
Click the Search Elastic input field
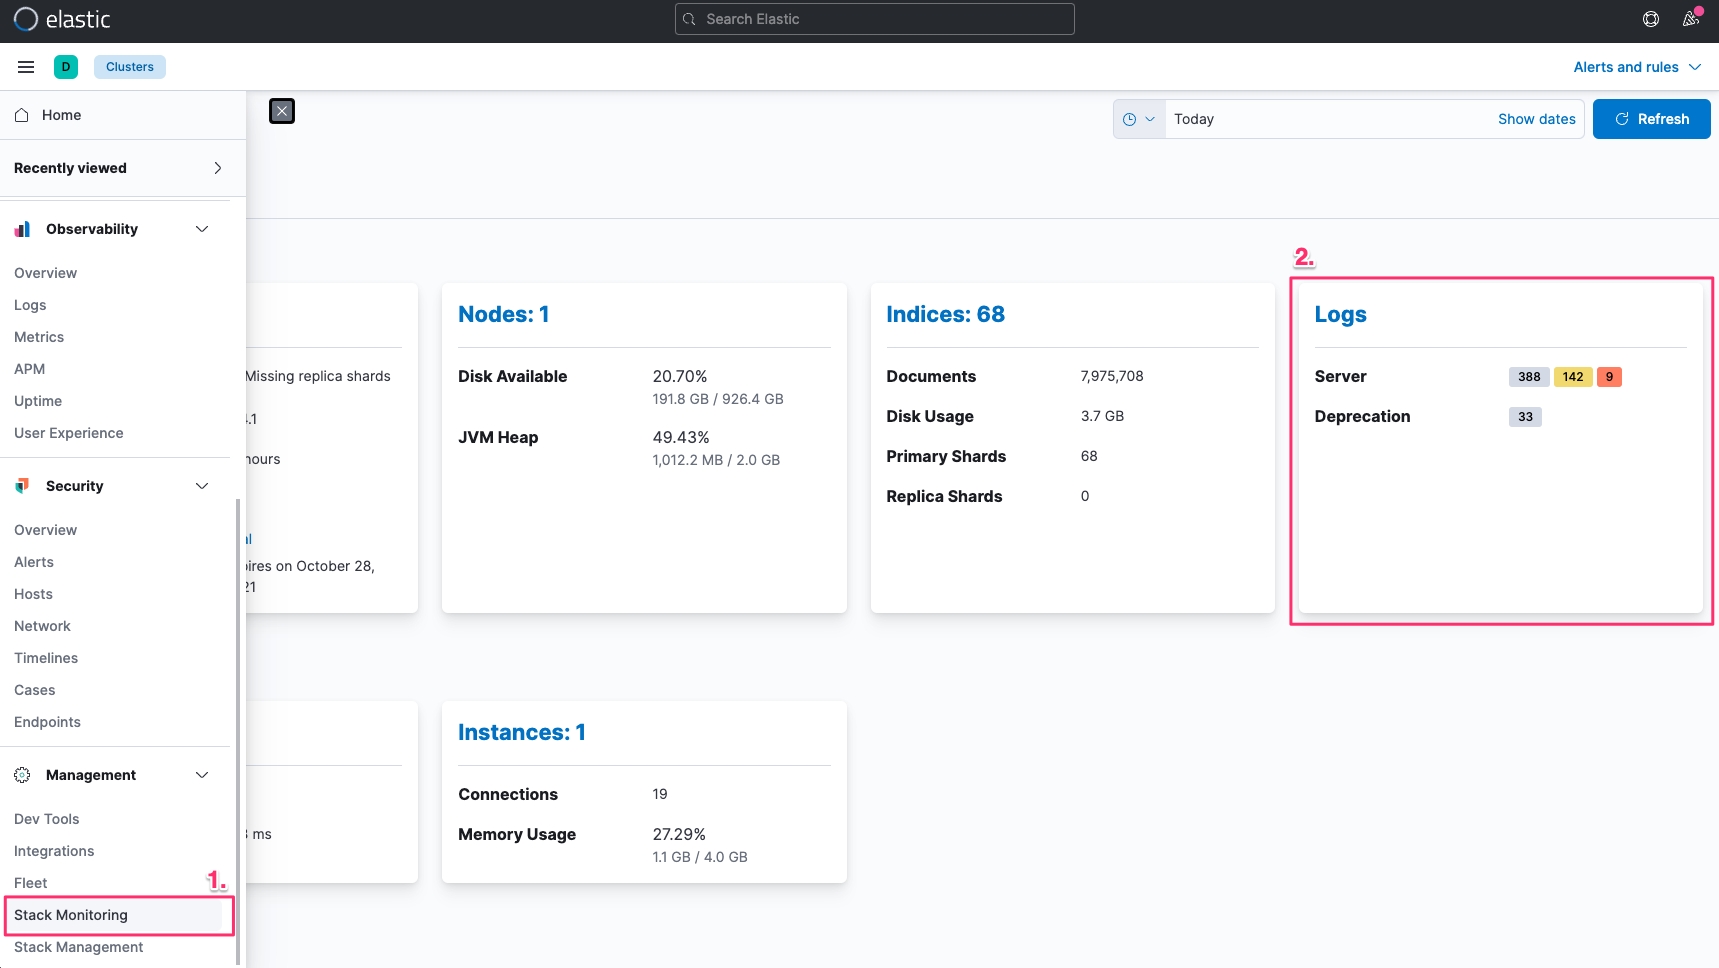[875, 19]
